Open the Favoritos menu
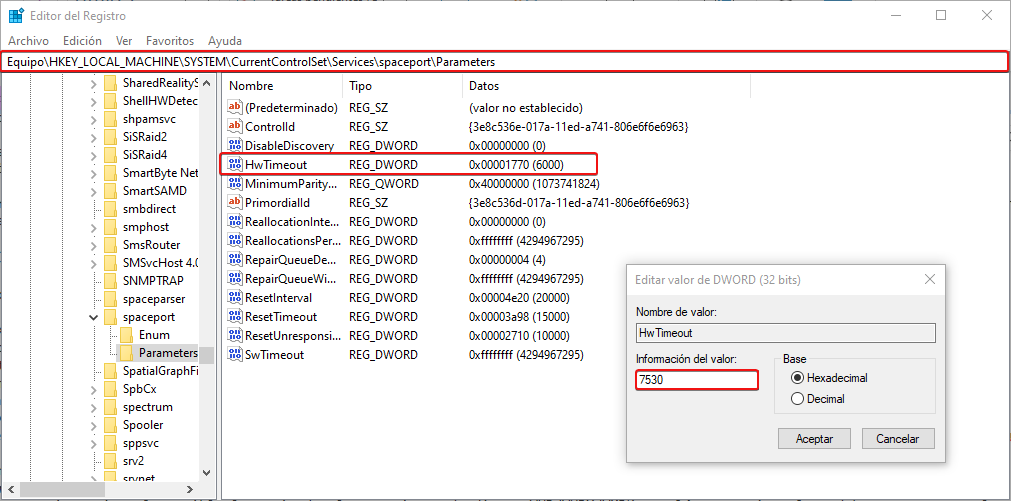This screenshot has width=1011, height=501. click(170, 41)
